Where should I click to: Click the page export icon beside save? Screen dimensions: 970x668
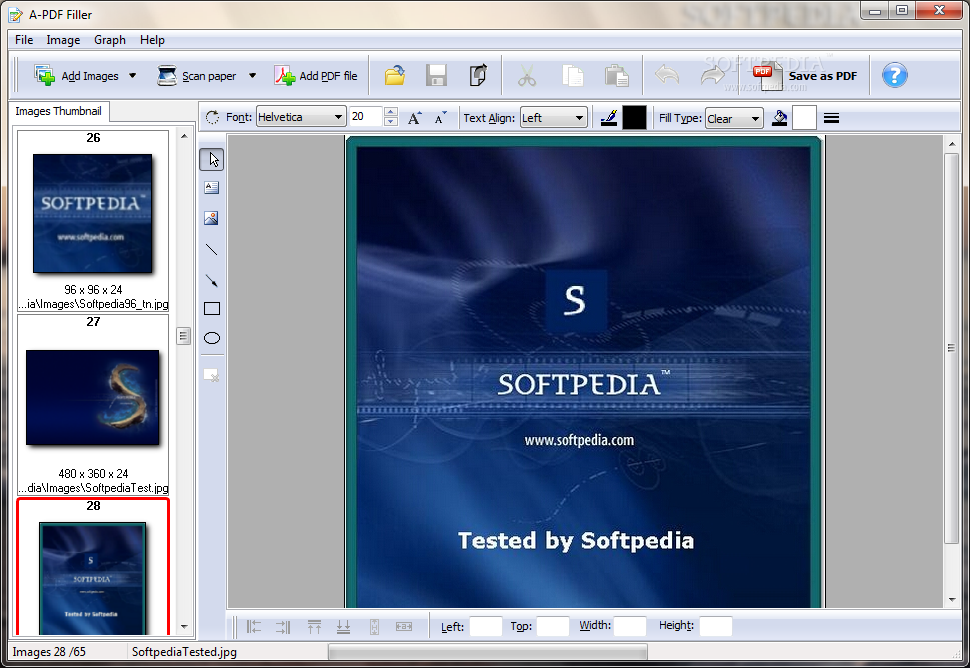(x=478, y=75)
